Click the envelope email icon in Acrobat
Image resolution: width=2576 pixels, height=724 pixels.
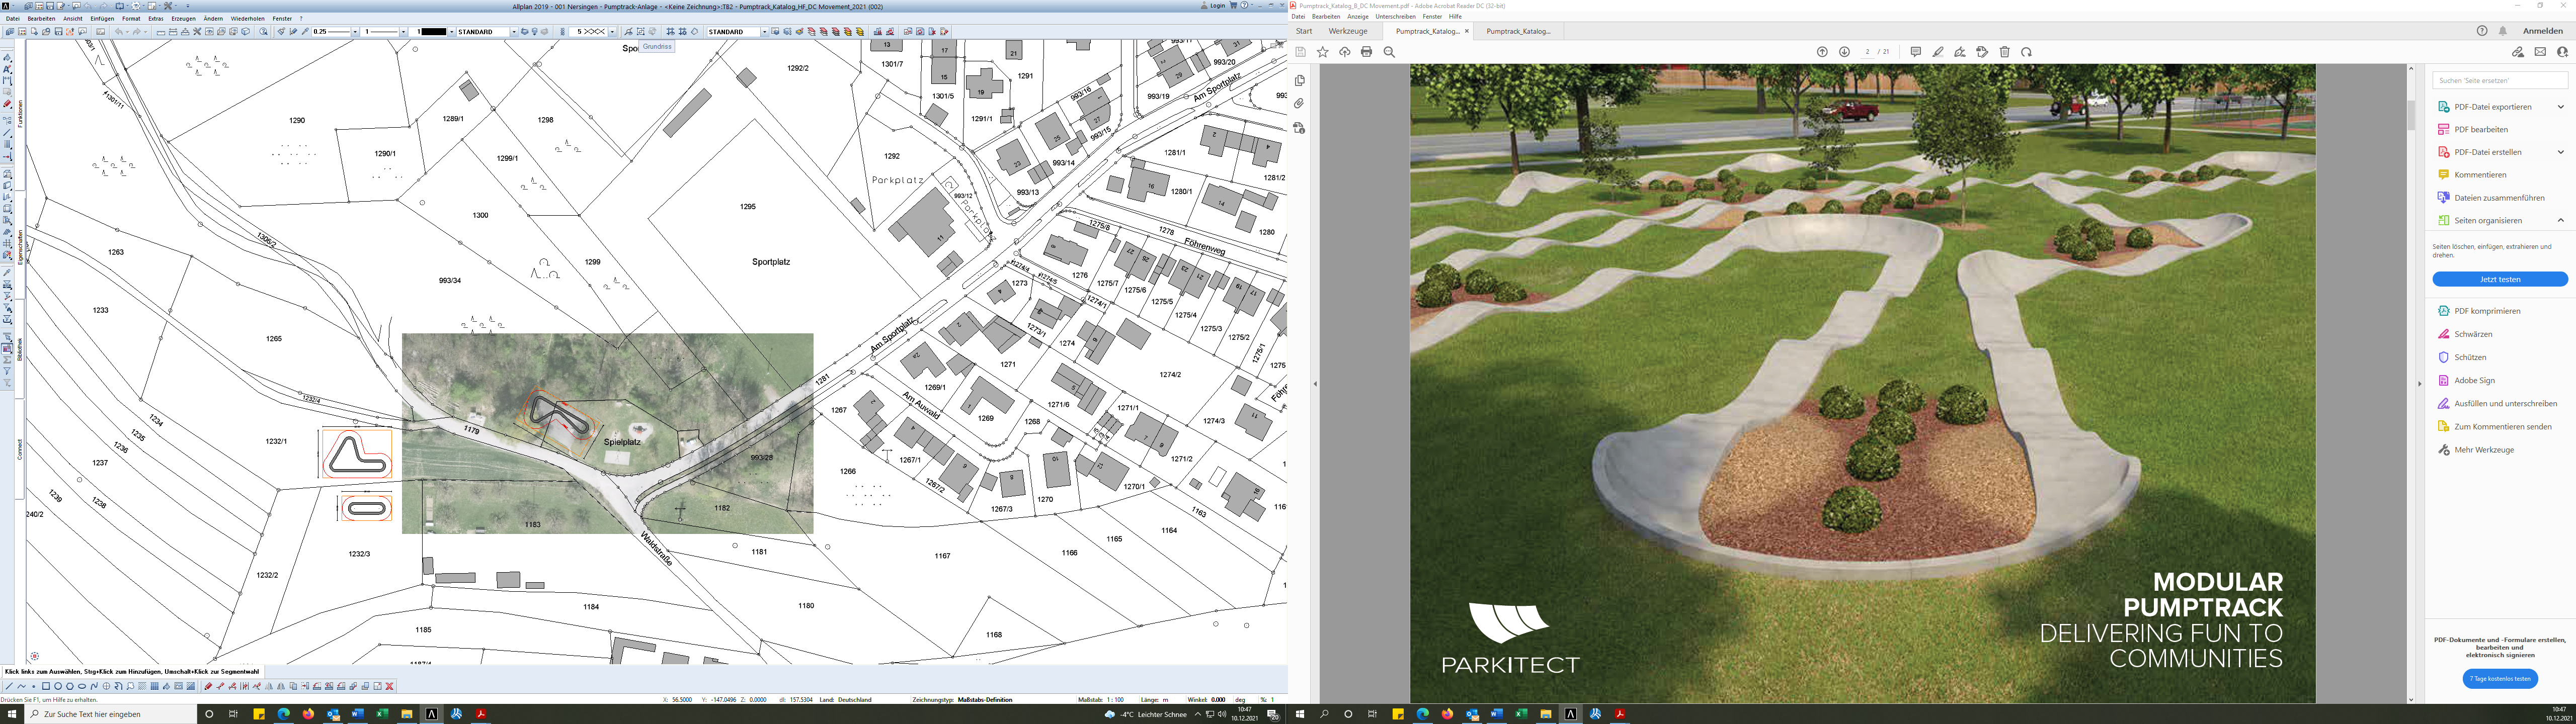pos(2540,52)
